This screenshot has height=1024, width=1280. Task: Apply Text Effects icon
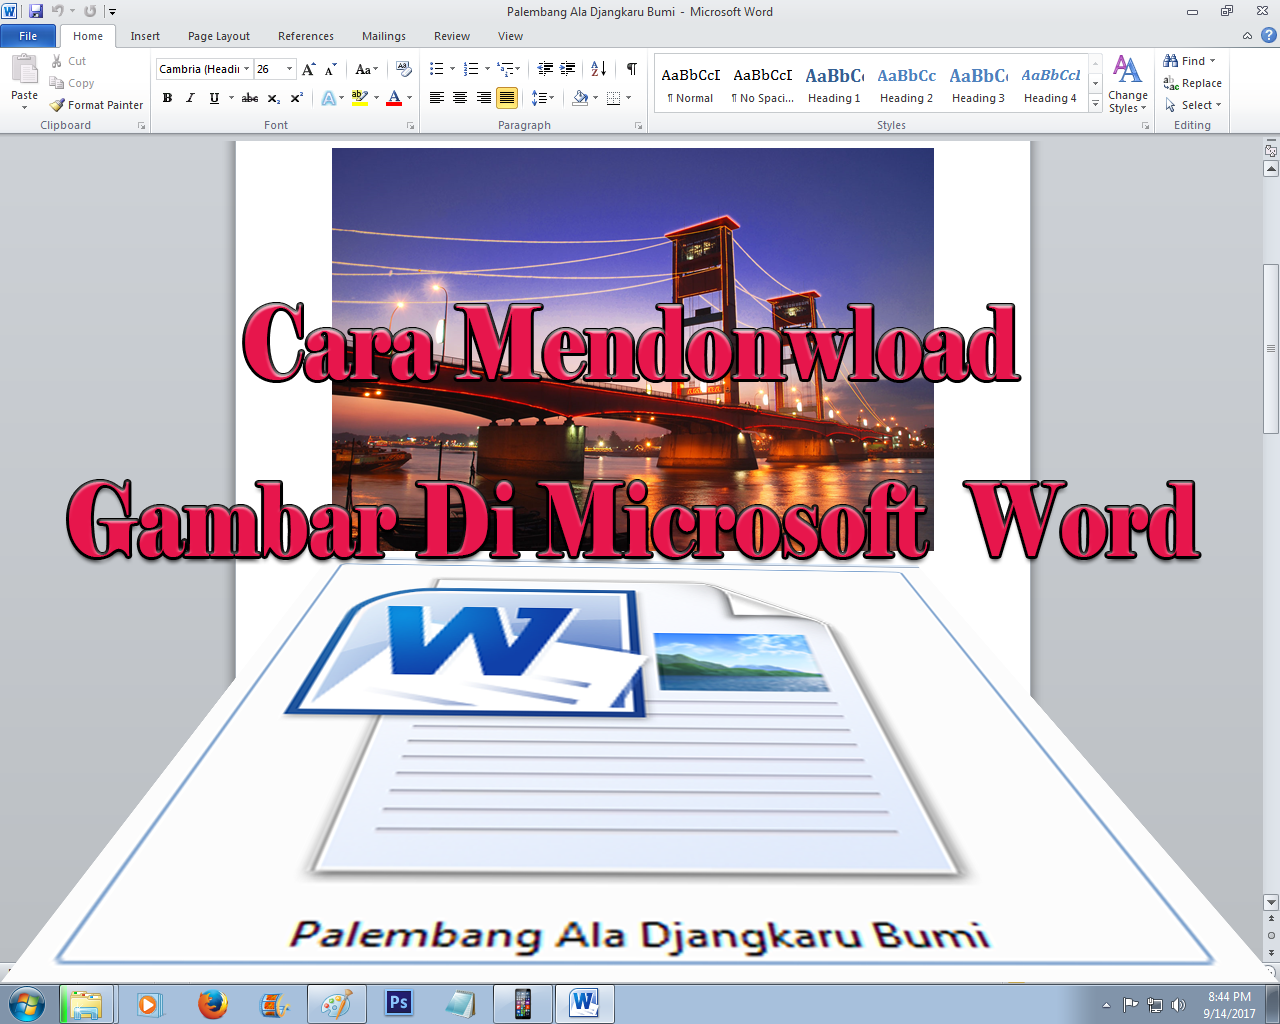pyautogui.click(x=328, y=98)
